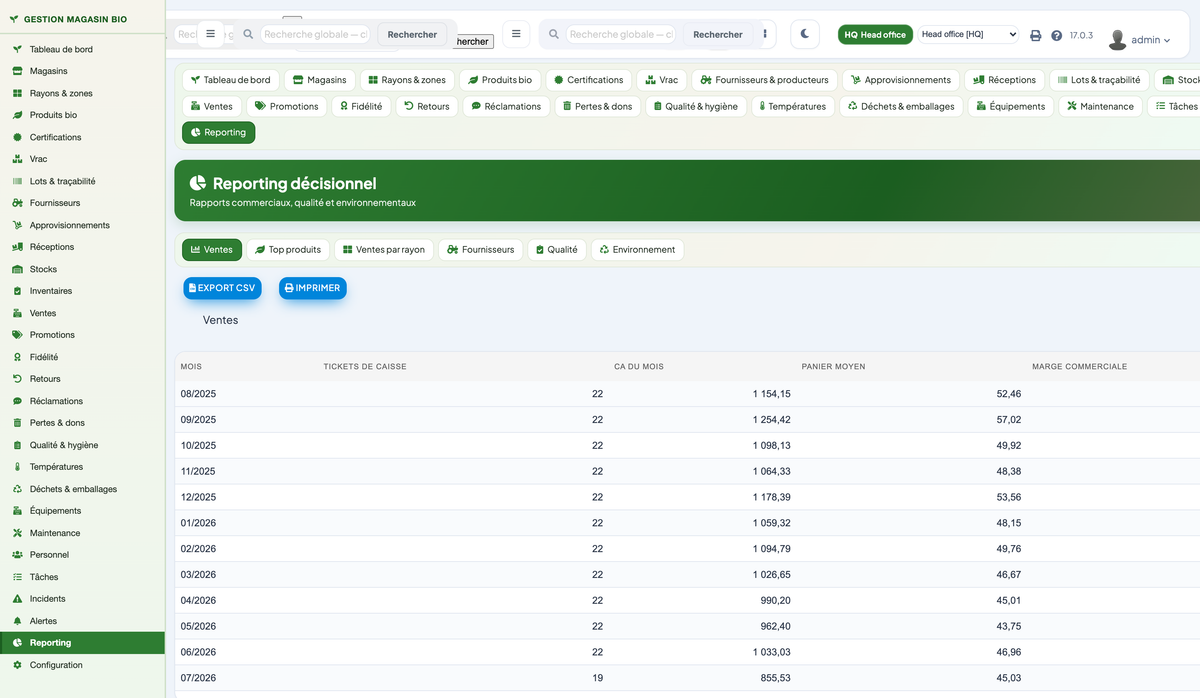Screen dimensions: 1200x698
Task: Toggle dark mode with the moon icon
Action: (x=805, y=34)
